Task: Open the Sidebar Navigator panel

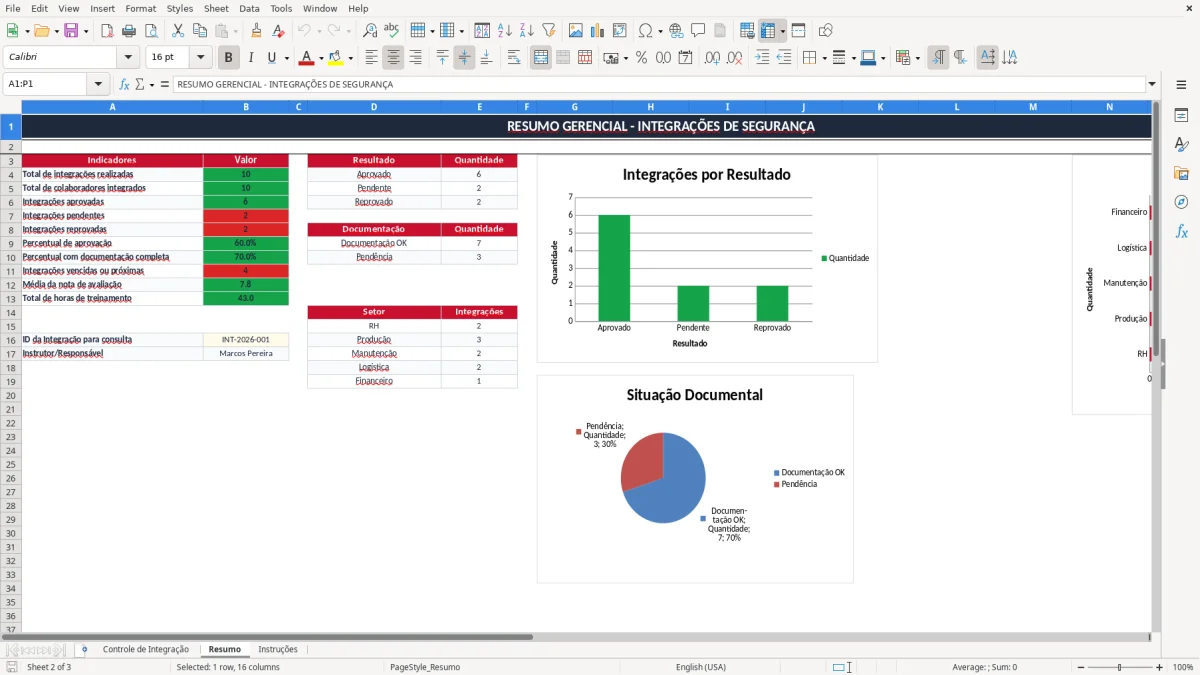Action: 1181,202
